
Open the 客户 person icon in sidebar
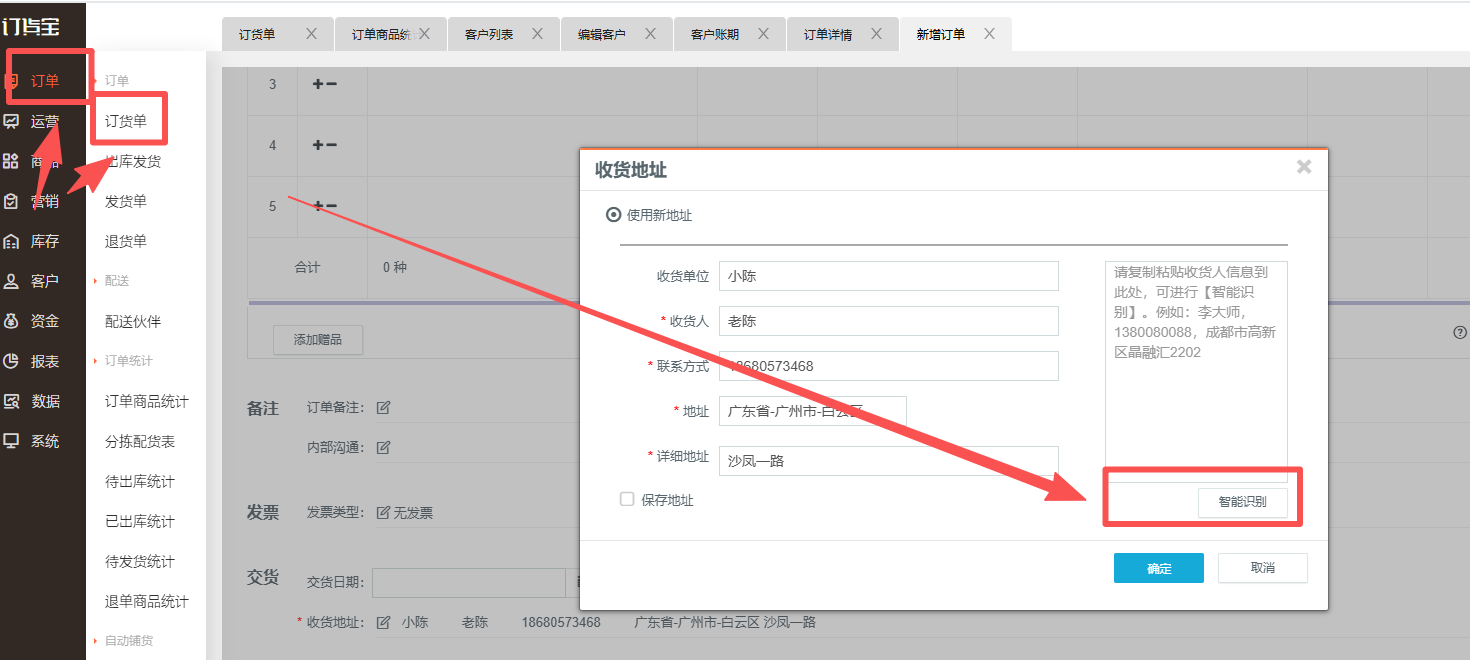11,281
